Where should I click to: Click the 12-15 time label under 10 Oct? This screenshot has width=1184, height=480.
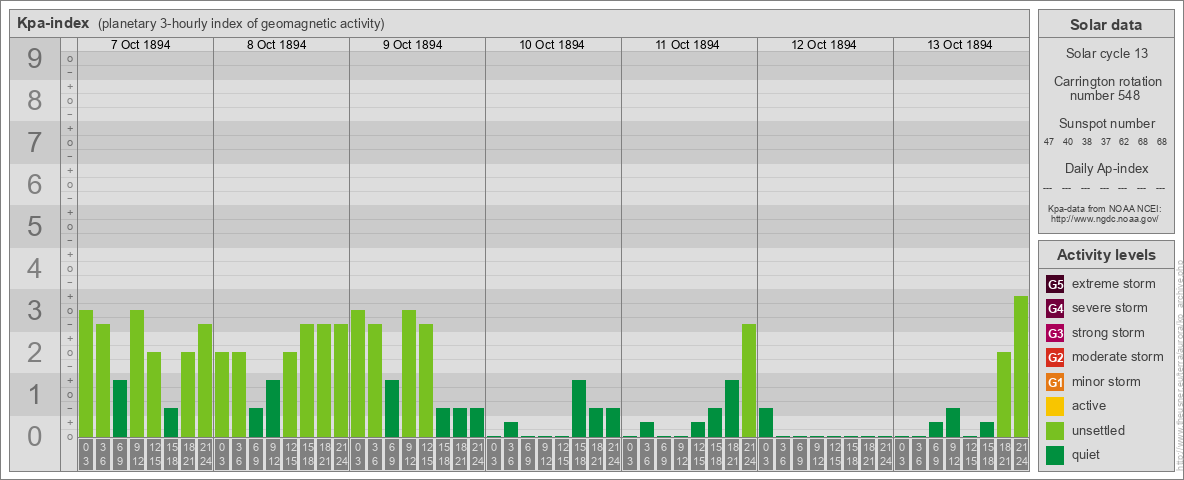(x=562, y=455)
